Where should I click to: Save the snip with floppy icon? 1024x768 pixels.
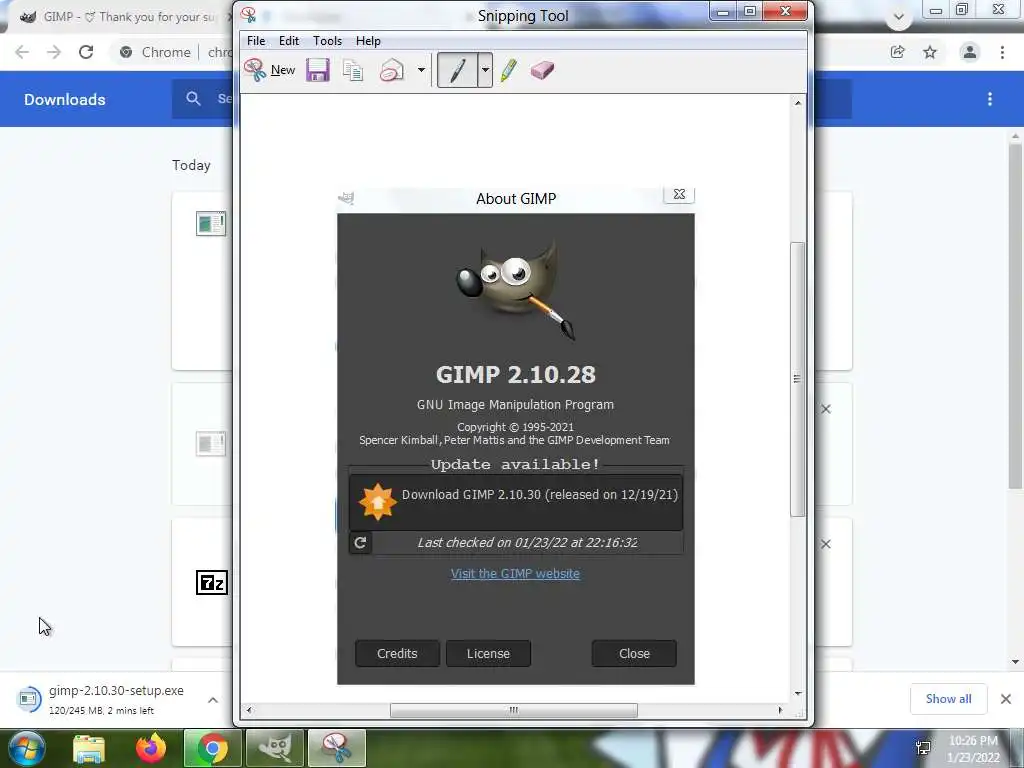[x=318, y=70]
